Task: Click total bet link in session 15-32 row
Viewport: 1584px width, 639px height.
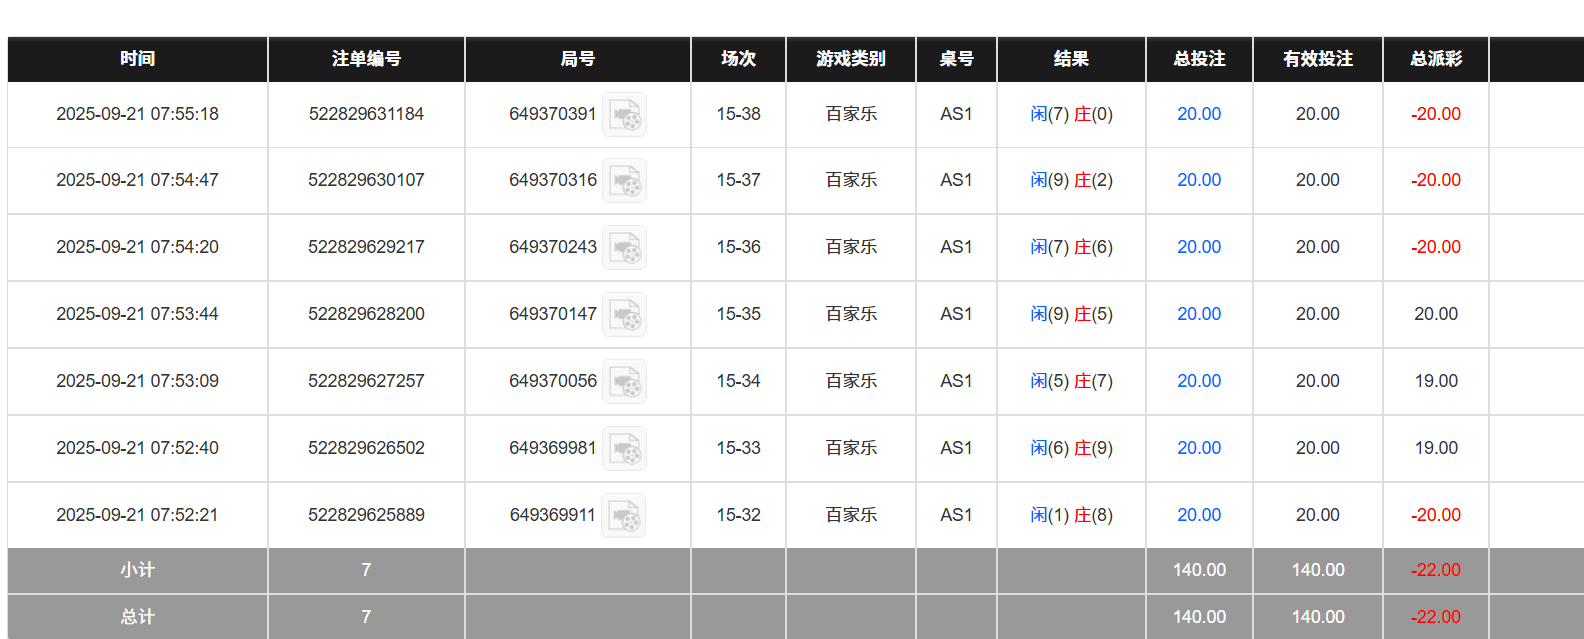Action: pos(1198,515)
